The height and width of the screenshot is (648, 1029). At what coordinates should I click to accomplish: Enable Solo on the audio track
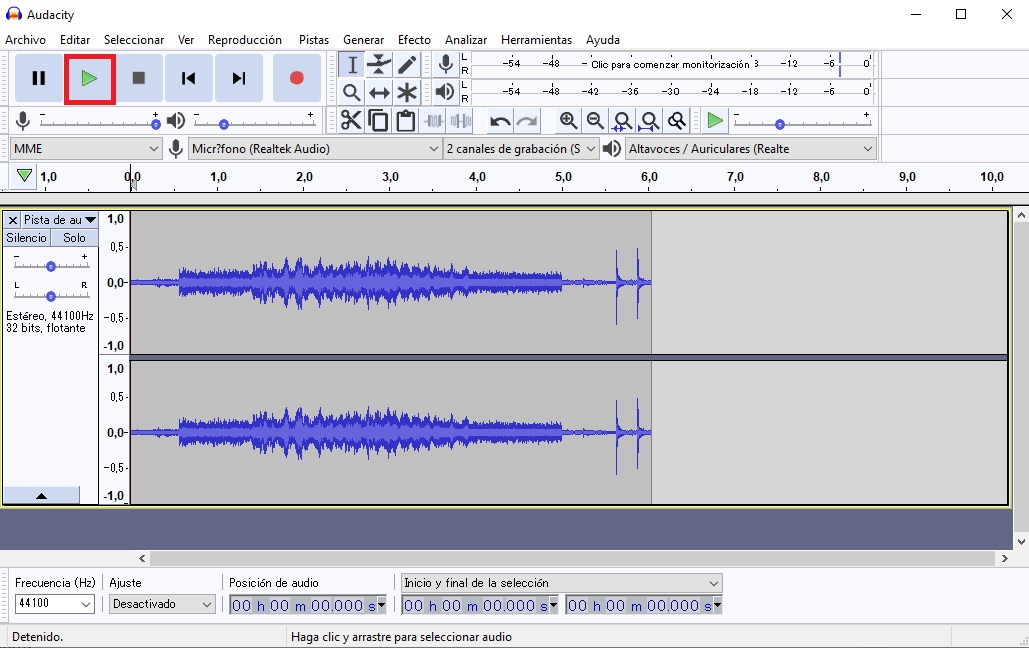(x=73, y=238)
